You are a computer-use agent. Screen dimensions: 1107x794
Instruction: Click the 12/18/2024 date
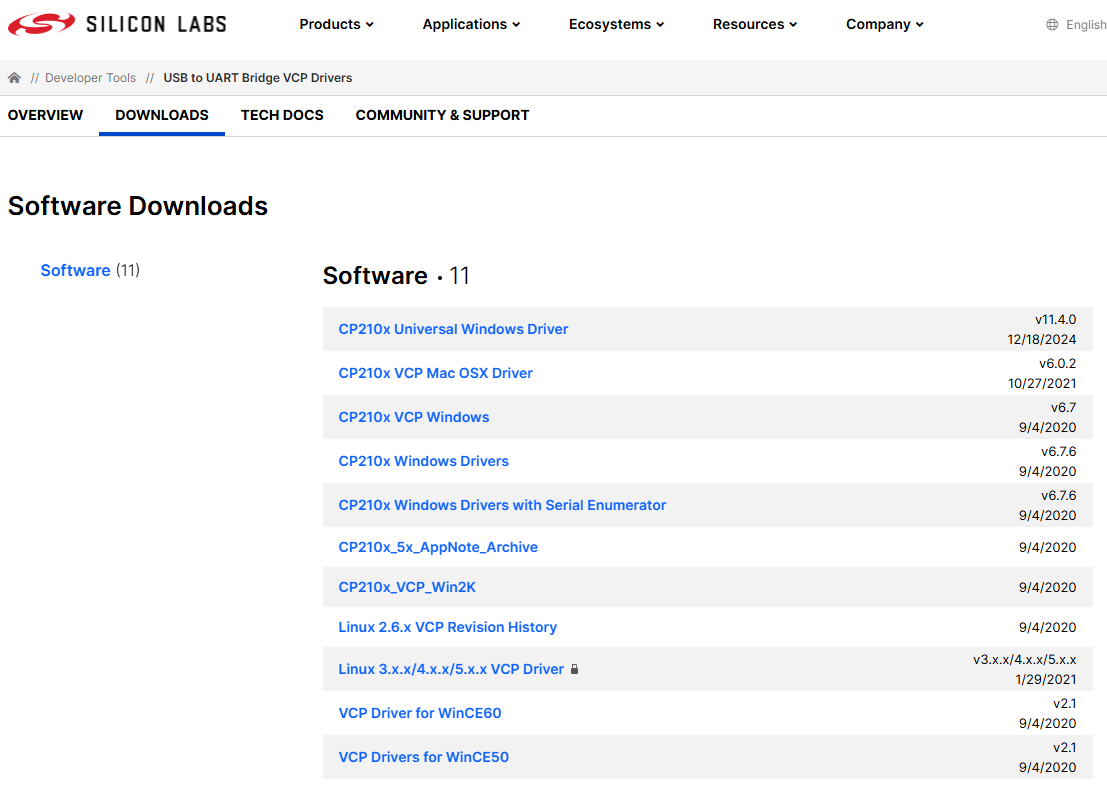click(1041, 339)
